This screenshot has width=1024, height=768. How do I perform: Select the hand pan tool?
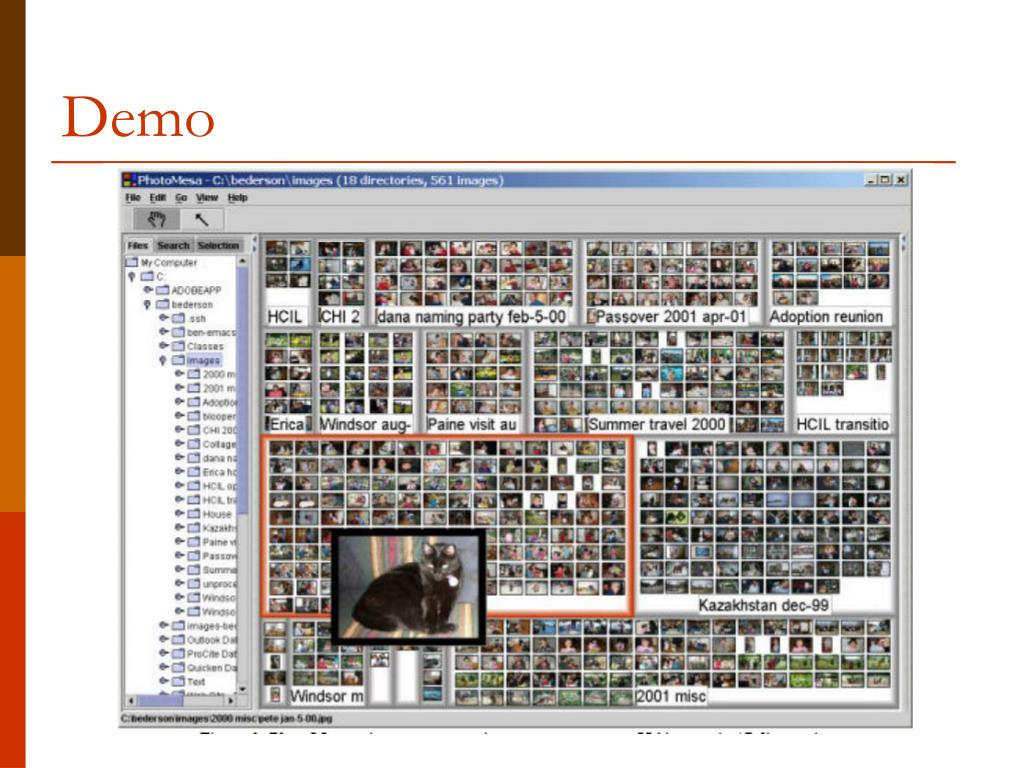pyautogui.click(x=156, y=219)
